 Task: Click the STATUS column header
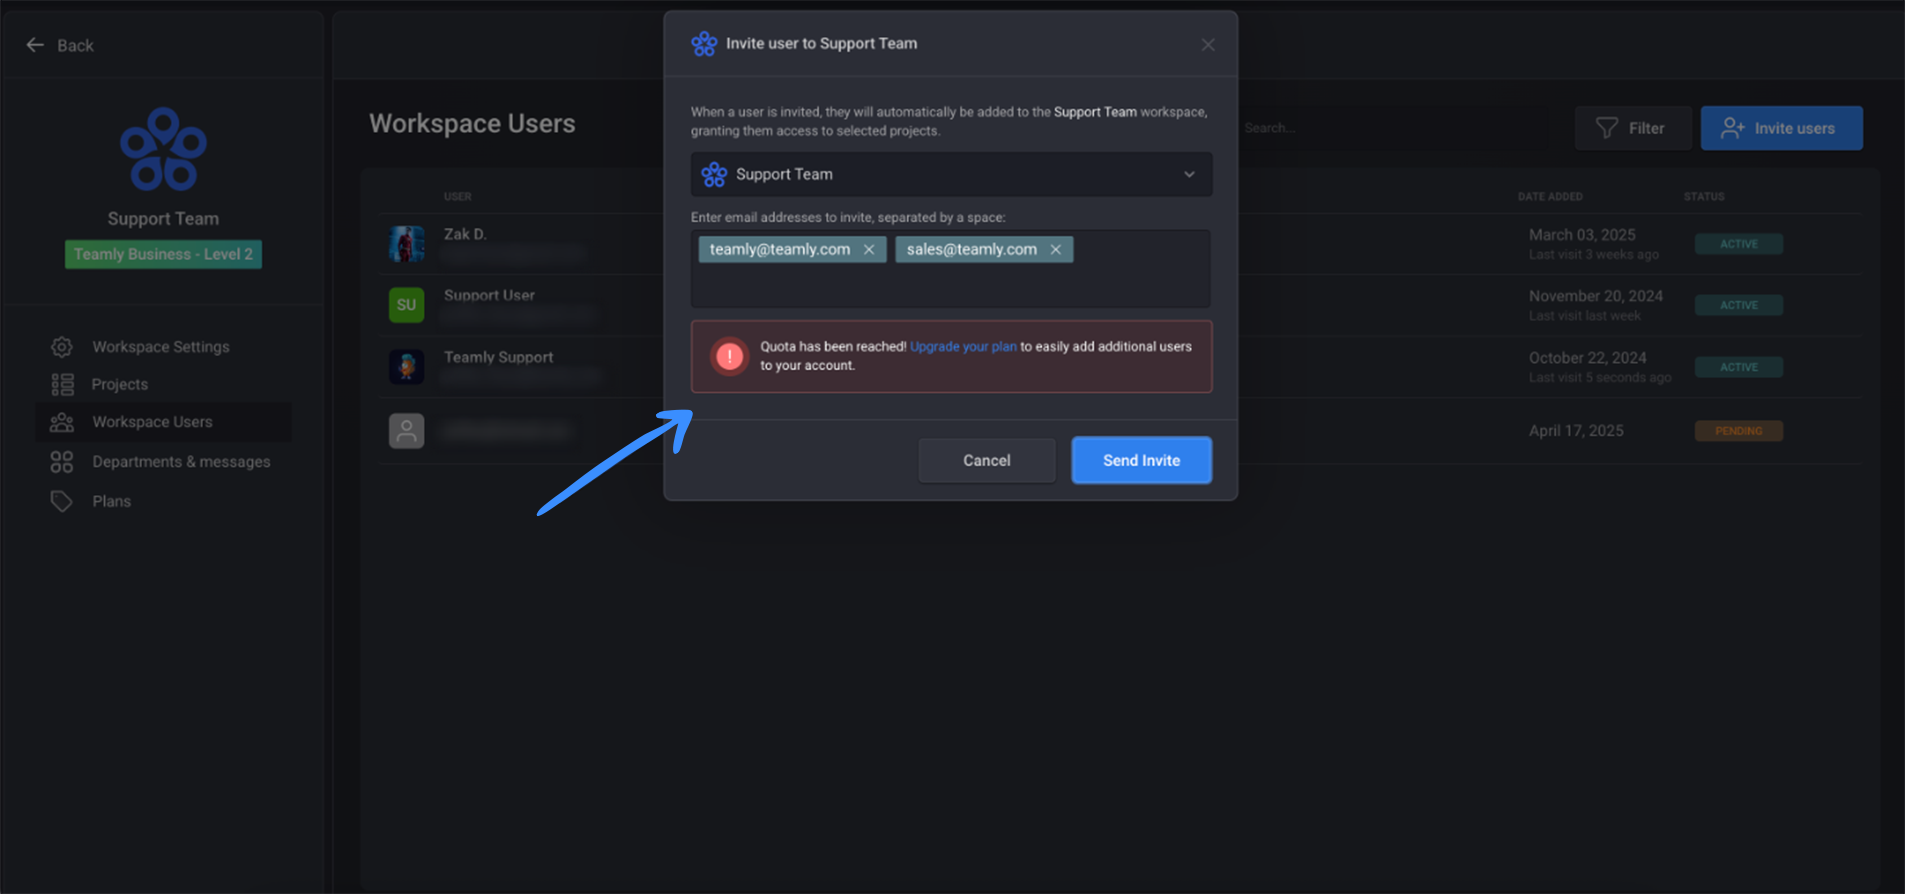(1704, 197)
